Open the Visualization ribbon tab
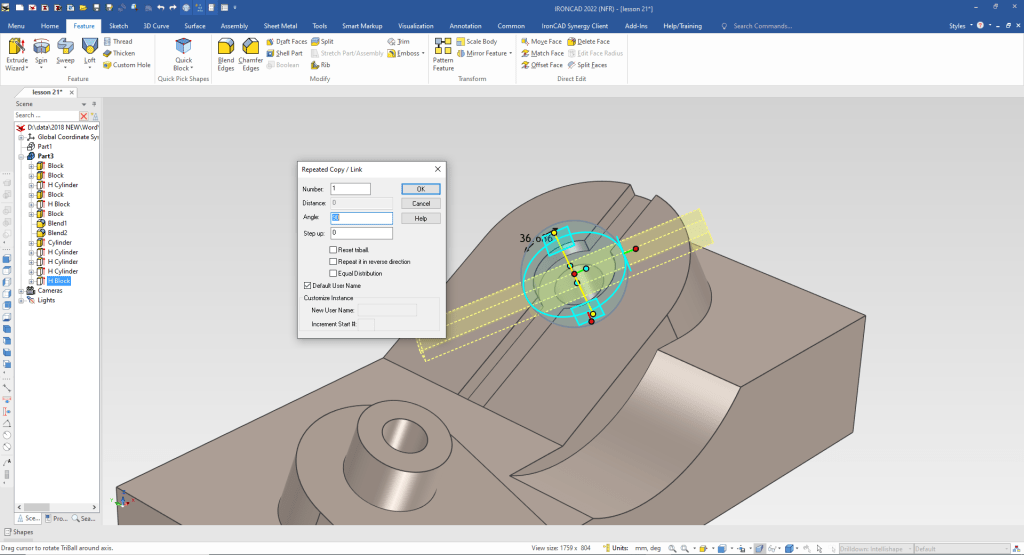 (x=415, y=25)
